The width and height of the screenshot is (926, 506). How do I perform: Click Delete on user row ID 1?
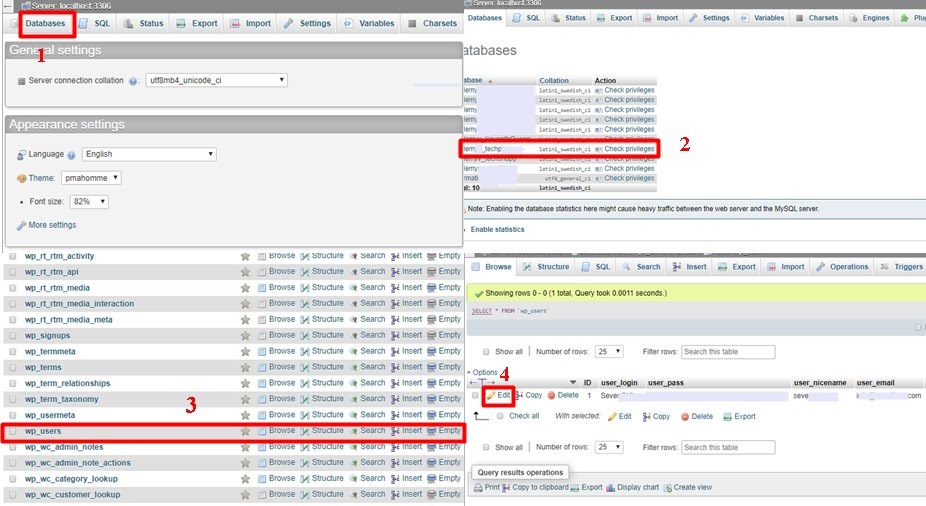click(563, 396)
